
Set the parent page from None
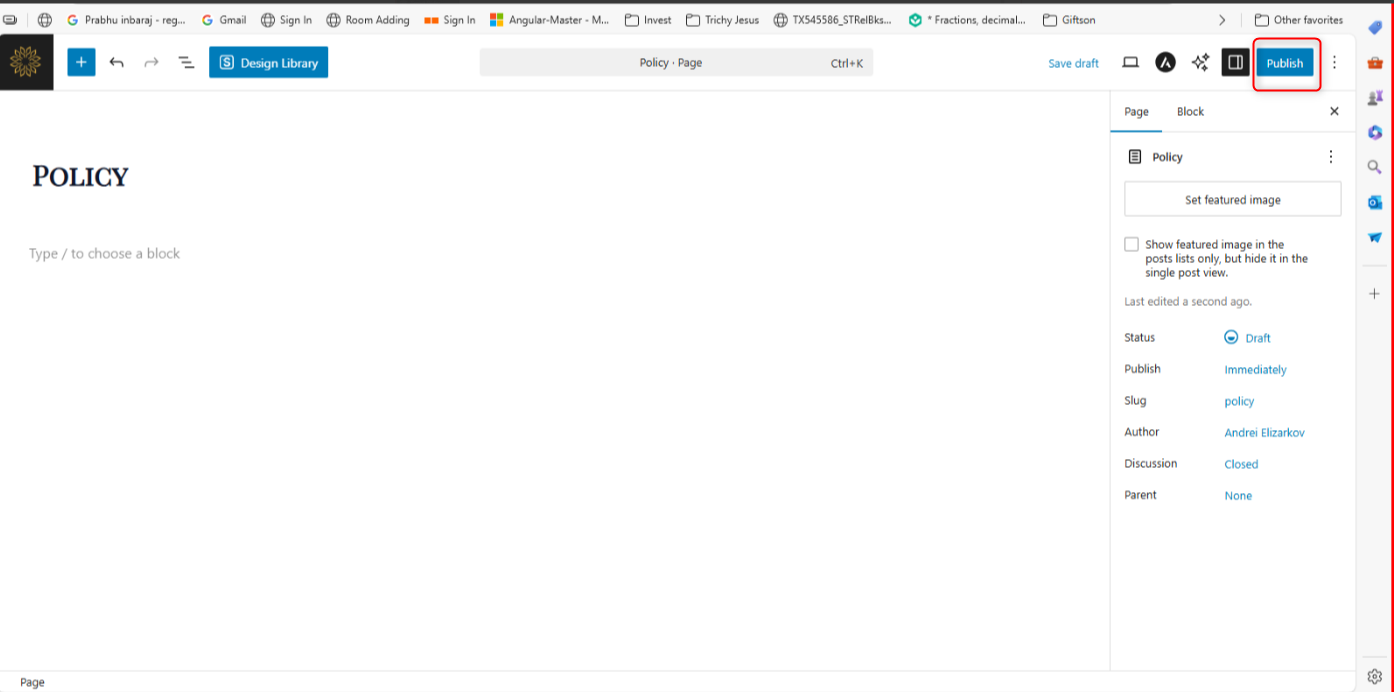(1238, 496)
